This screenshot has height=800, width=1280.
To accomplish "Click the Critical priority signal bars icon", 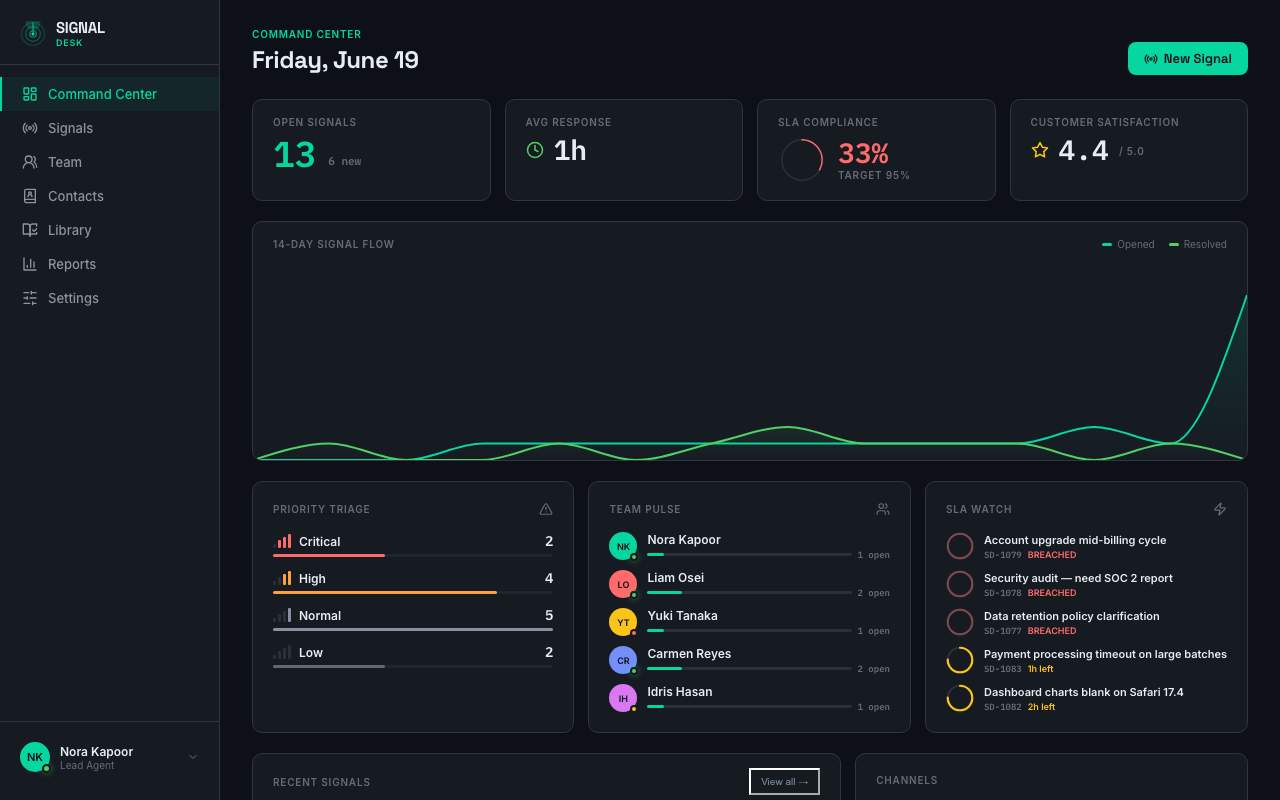I will [x=282, y=541].
